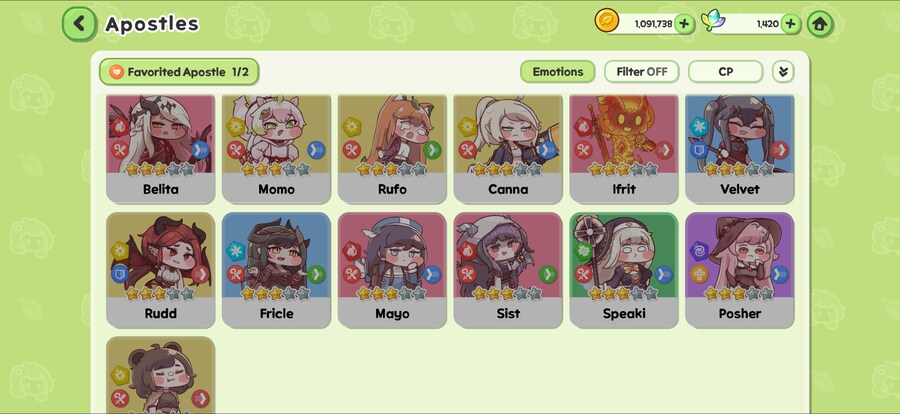The image size is (900, 414).
Task: Toggle the Emotions display button
Action: (x=557, y=72)
